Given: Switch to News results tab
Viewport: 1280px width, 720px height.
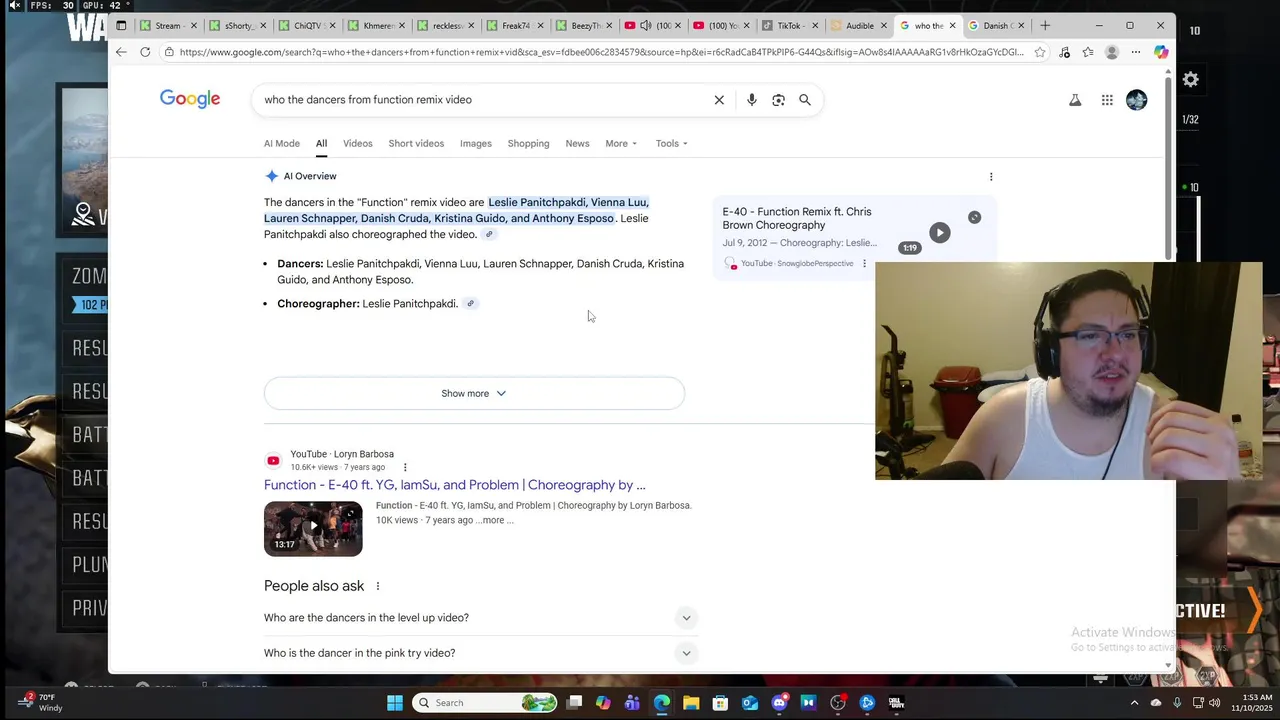Looking at the screenshot, I should click(577, 144).
